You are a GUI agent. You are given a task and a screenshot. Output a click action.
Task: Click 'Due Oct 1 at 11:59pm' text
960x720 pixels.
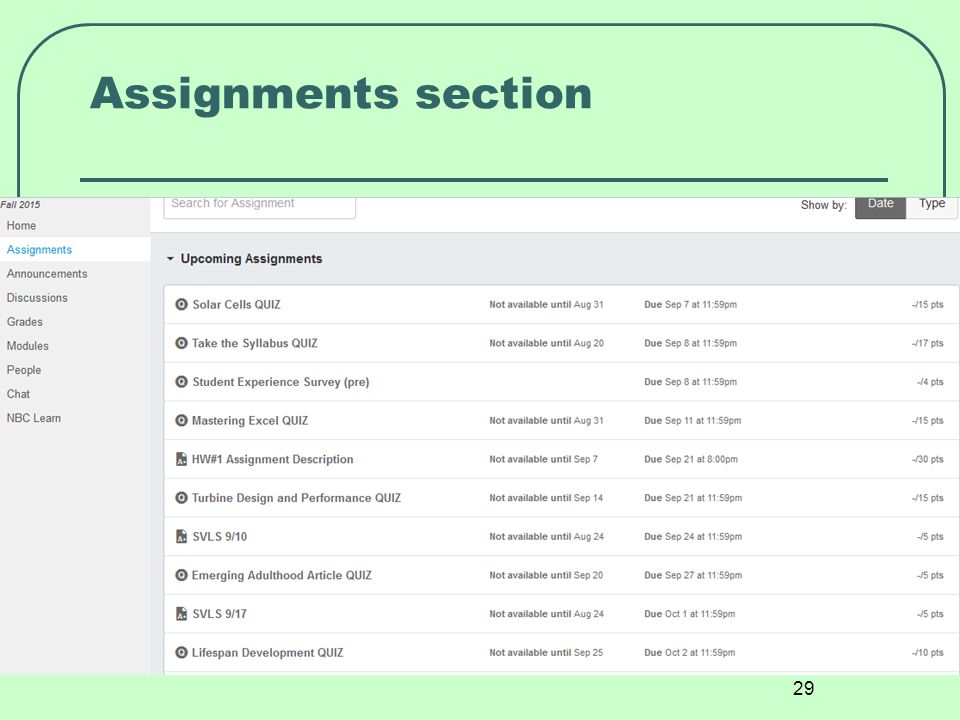tap(689, 613)
